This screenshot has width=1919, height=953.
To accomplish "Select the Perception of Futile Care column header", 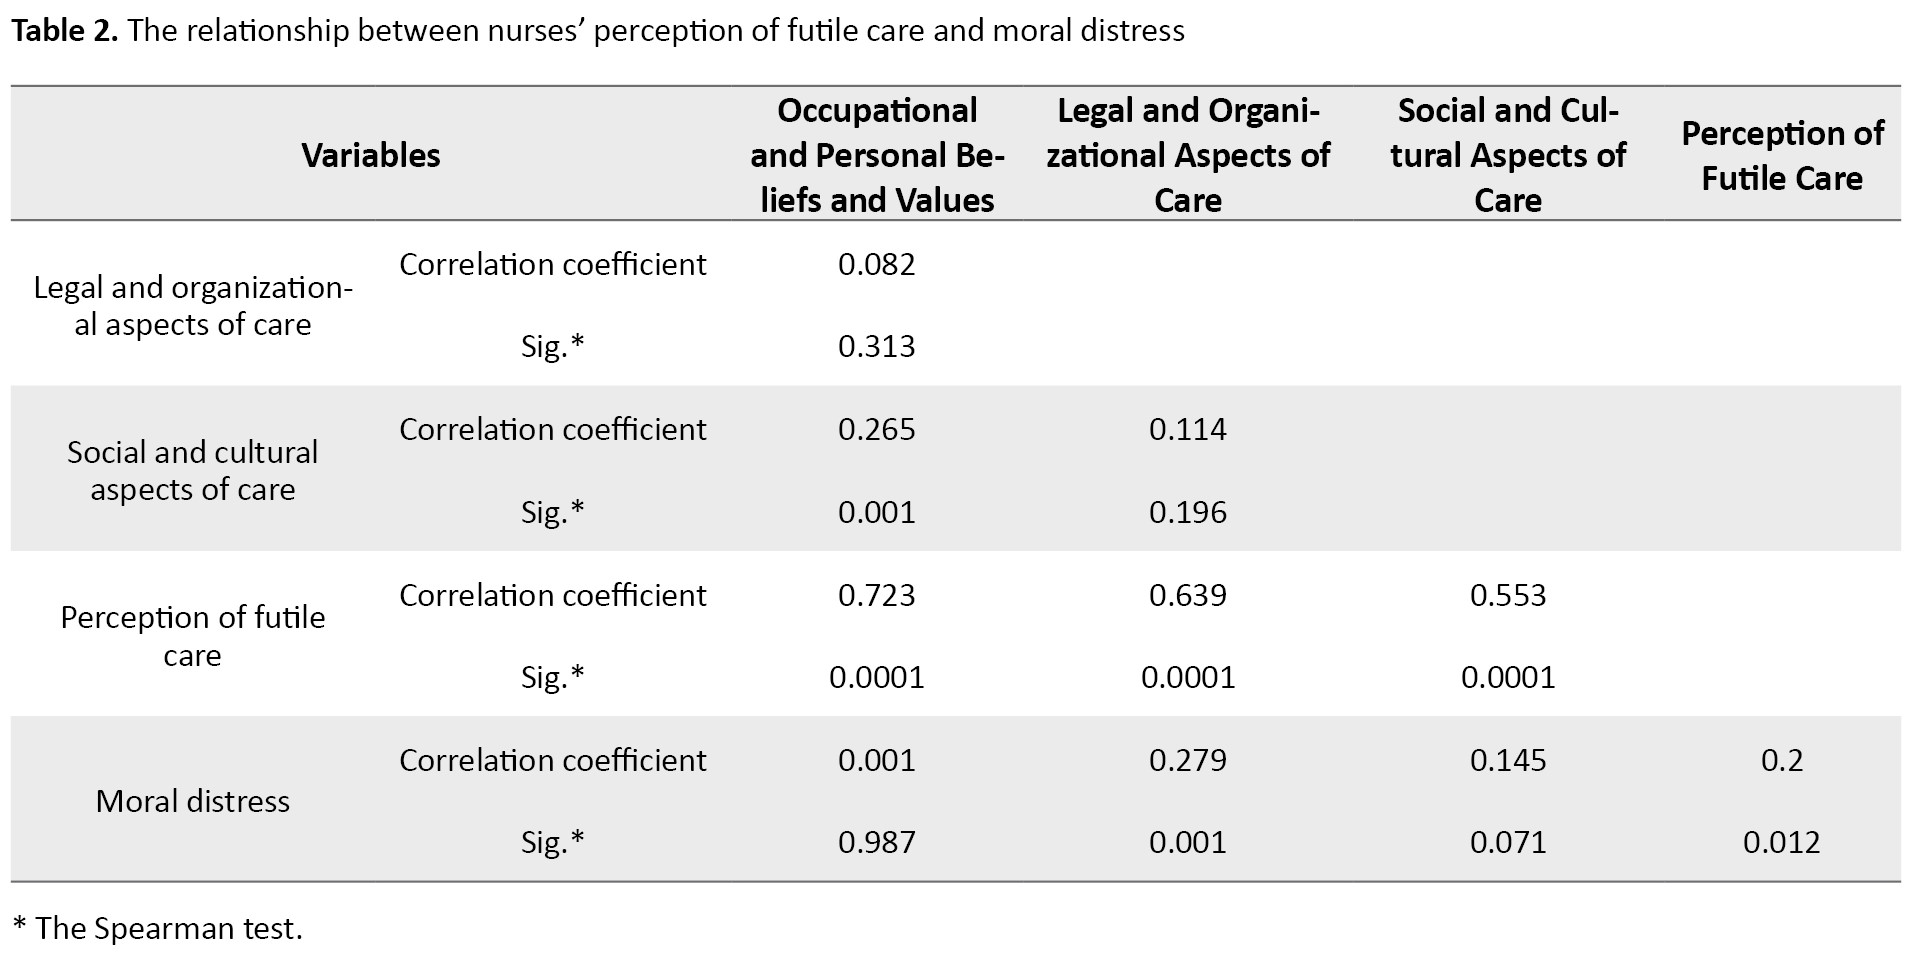I will pyautogui.click(x=1782, y=155).
